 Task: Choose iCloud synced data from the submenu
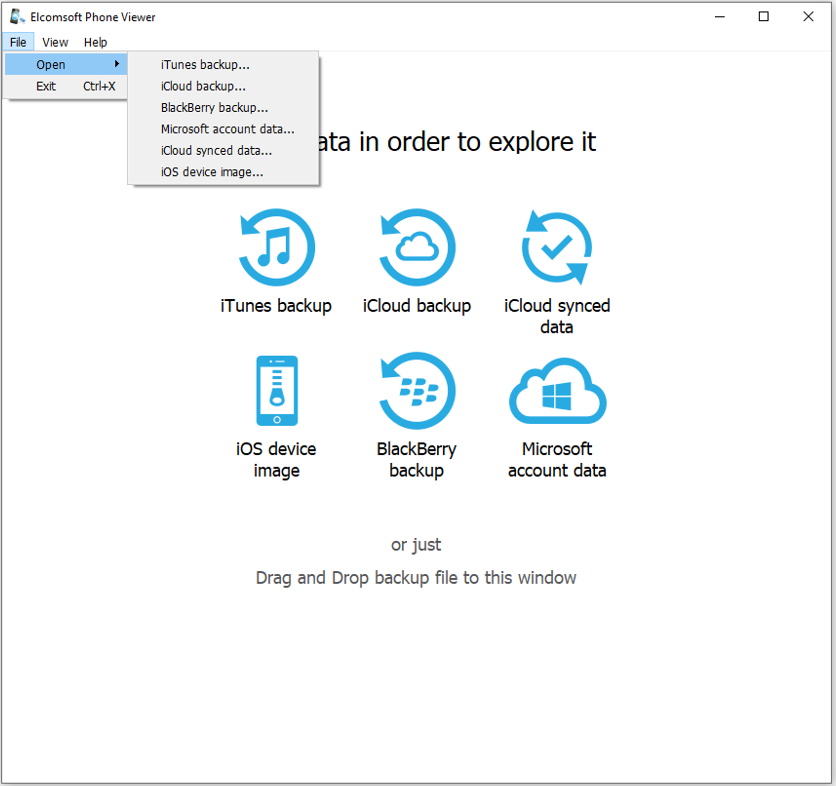pos(215,150)
